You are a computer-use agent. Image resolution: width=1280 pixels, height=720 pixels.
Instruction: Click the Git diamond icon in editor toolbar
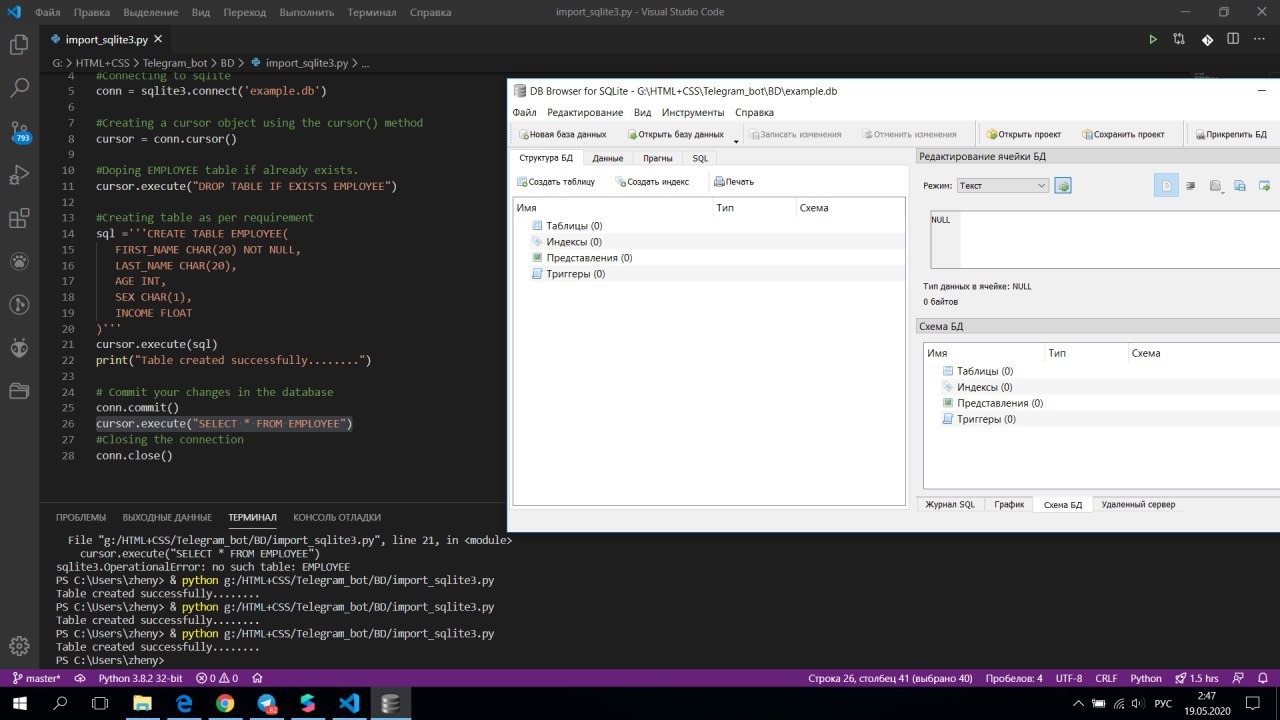[x=1207, y=39]
